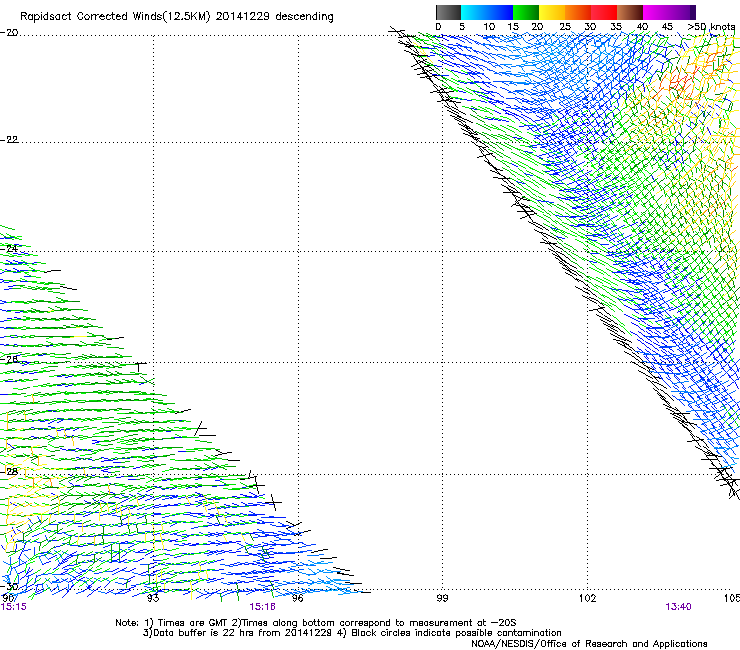Viewport: 740px width, 650px height.
Task: Click the '99' longitude axis label
Action: [442, 598]
